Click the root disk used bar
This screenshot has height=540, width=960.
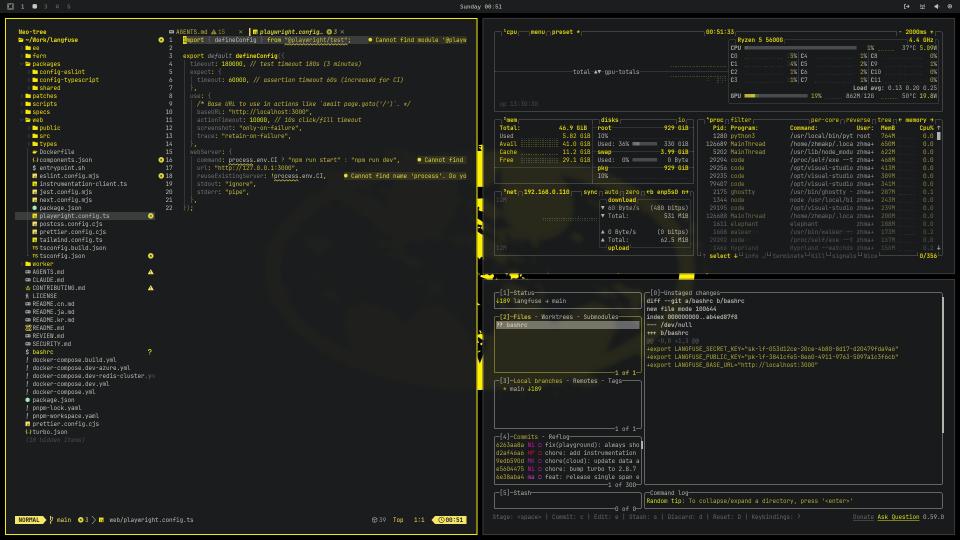pyautogui.click(x=644, y=144)
